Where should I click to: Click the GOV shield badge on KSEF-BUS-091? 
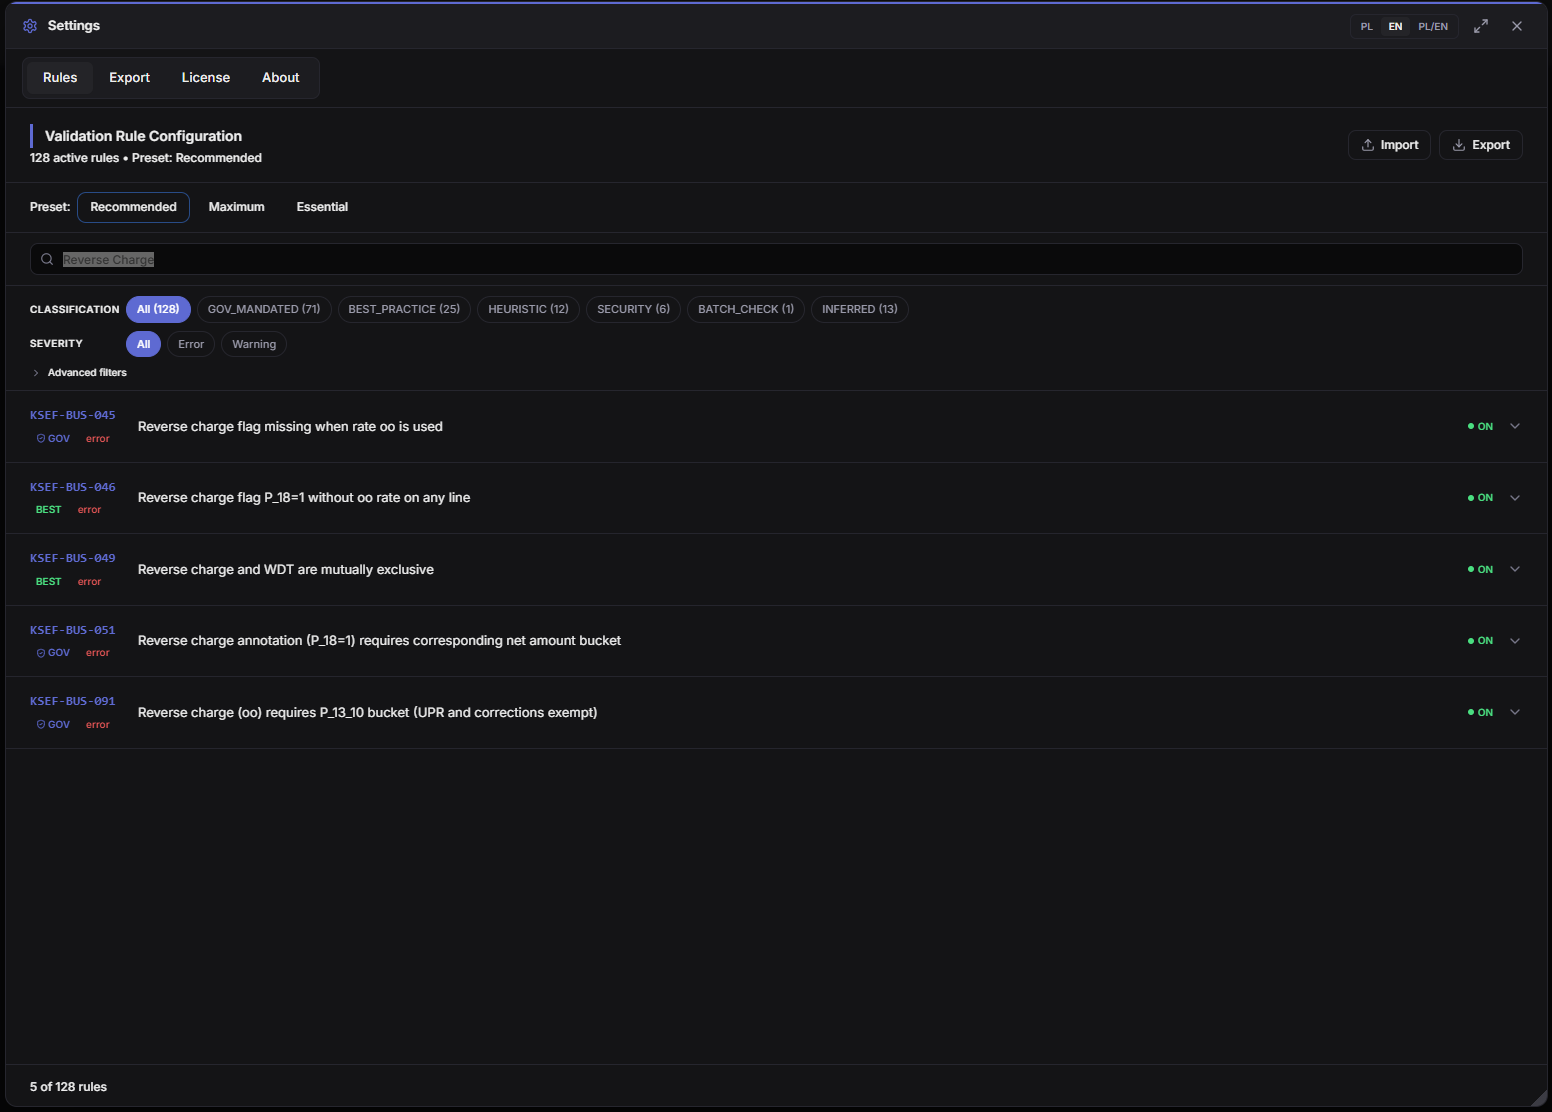tap(53, 725)
